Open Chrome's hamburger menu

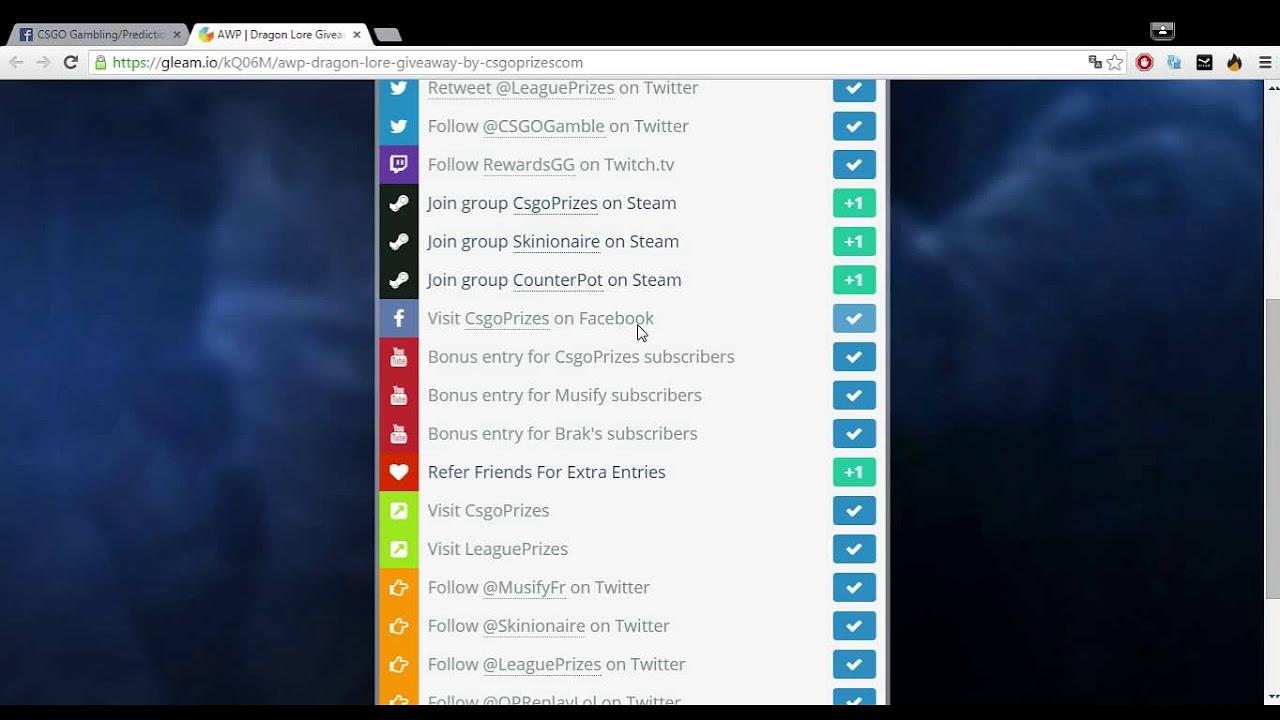click(x=1265, y=62)
